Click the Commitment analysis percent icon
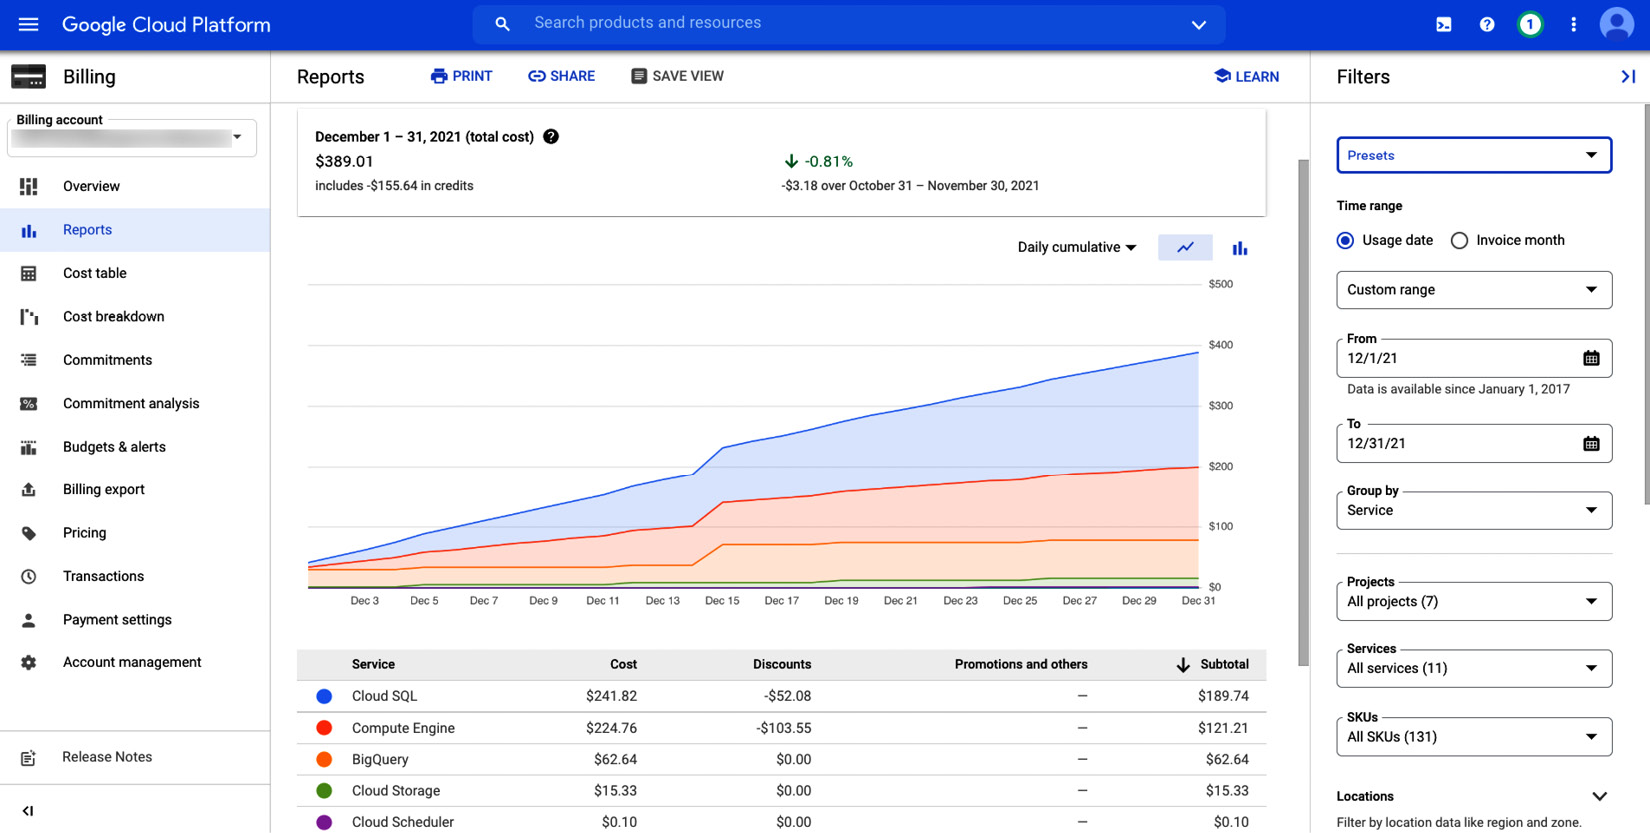The height and width of the screenshot is (833, 1650). [28, 403]
